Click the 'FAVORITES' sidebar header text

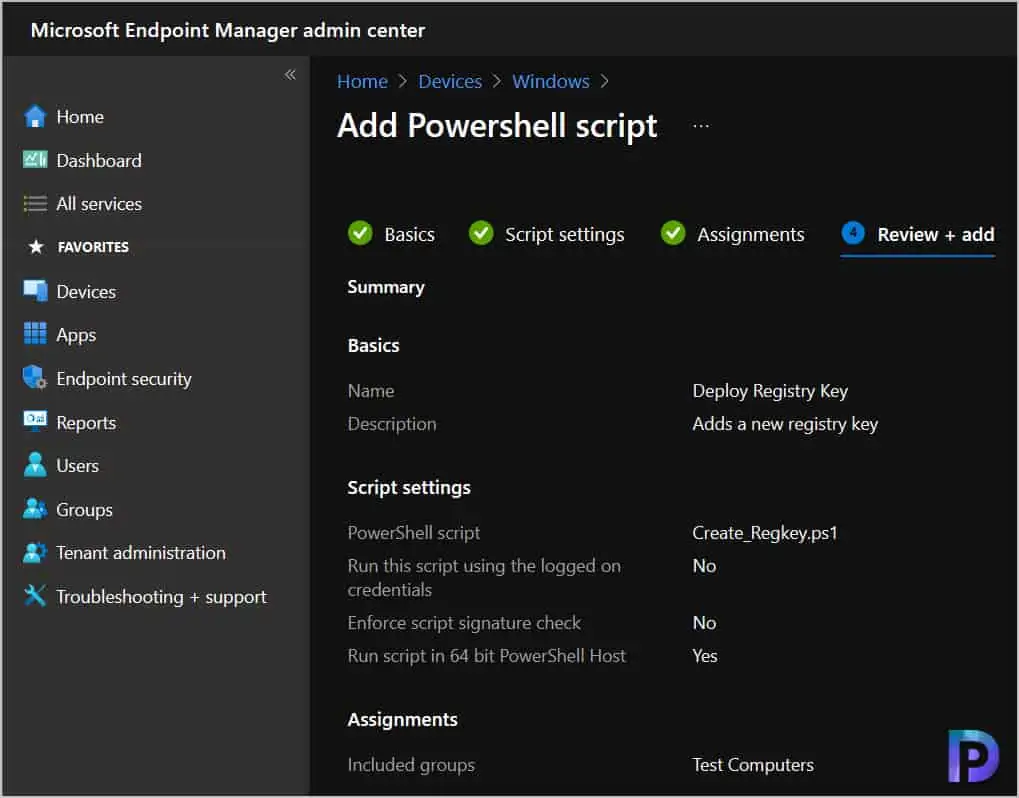tap(93, 248)
